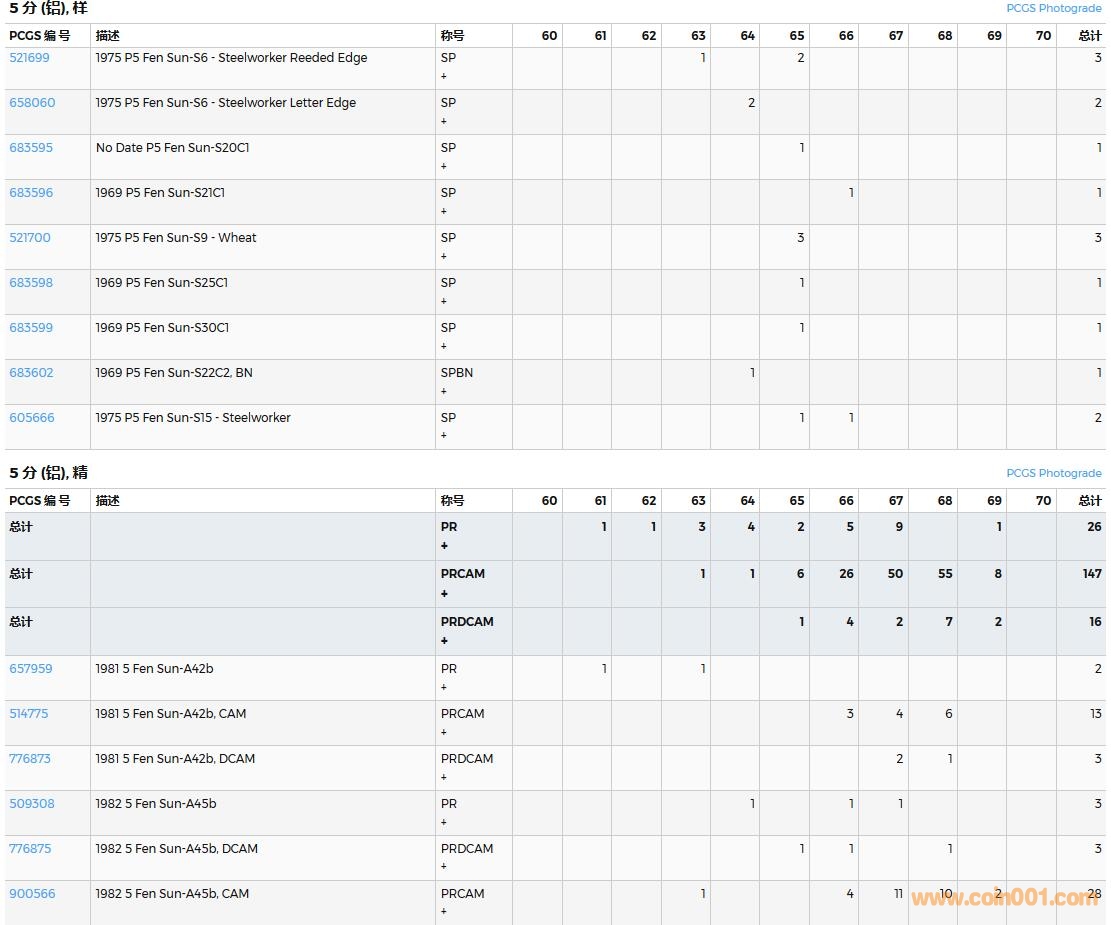Expand plus sign for 1981 5 Fen Sun-A42b, CAM
Image resolution: width=1111 pixels, height=925 pixels.
pyautogui.click(x=444, y=732)
